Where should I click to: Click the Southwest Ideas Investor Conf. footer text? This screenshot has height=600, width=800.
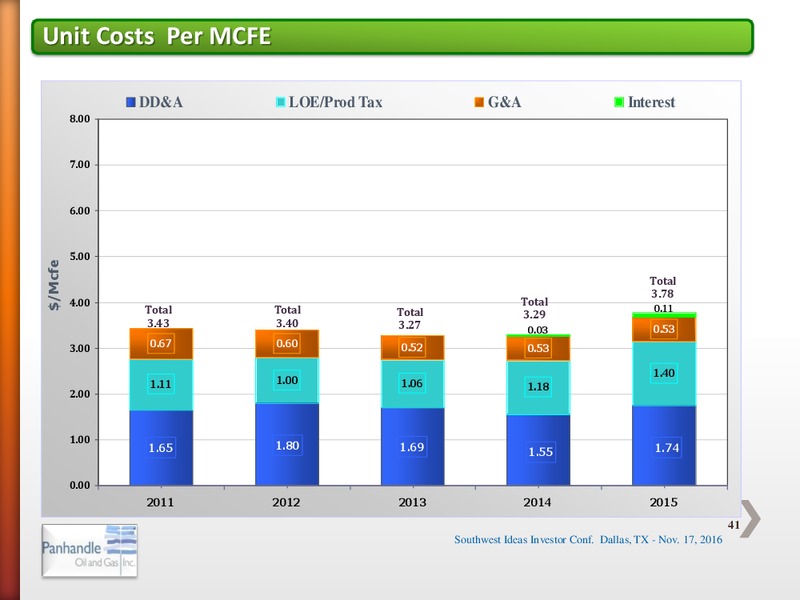[x=588, y=540]
